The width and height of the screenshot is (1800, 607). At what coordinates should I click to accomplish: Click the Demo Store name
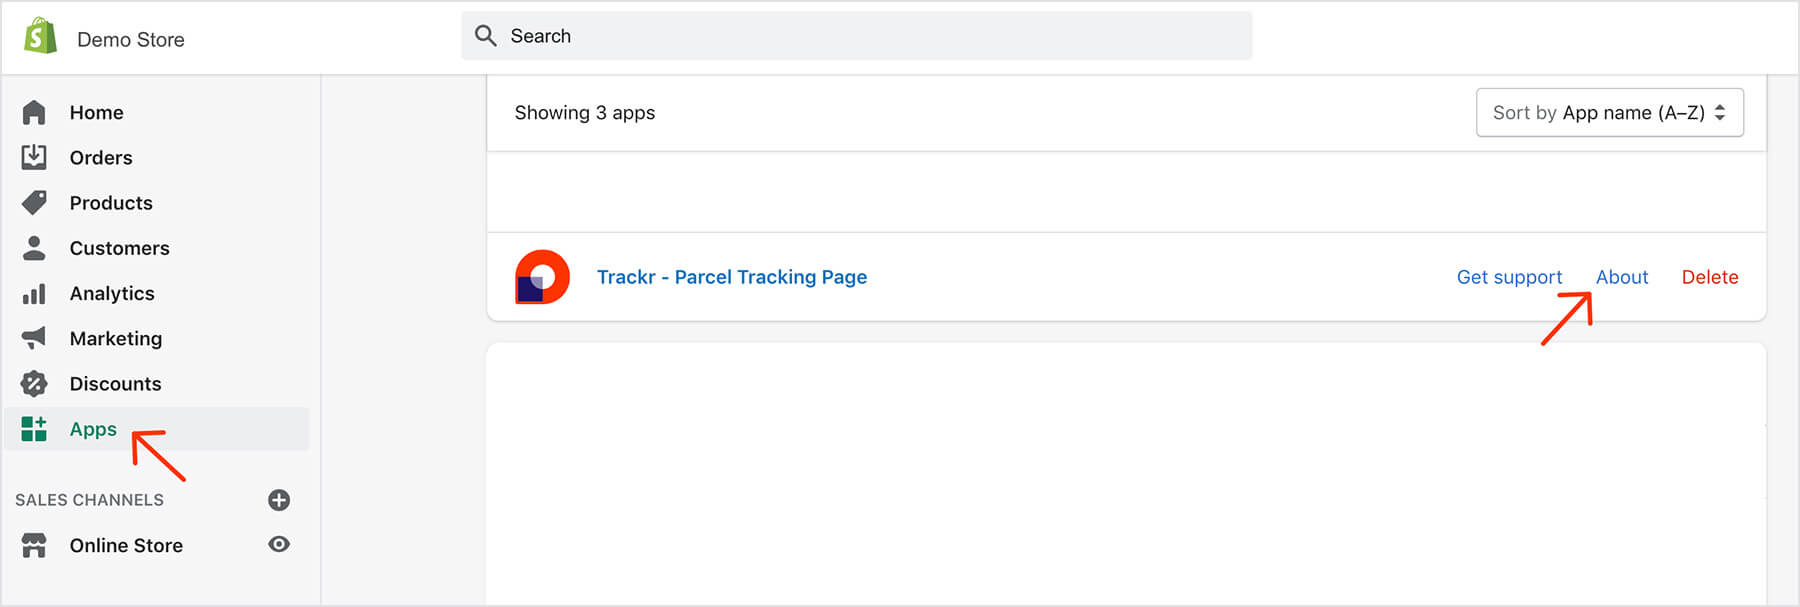[131, 40]
